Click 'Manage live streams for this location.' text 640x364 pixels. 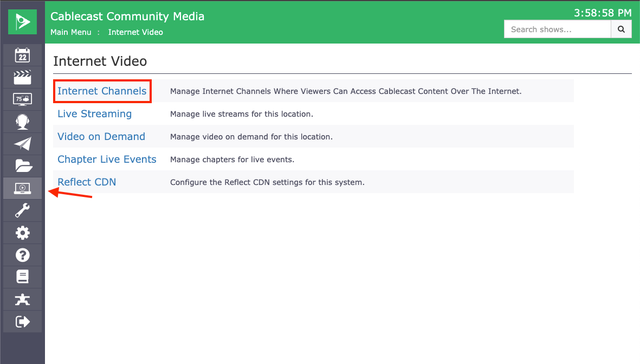pyautogui.click(x=242, y=114)
